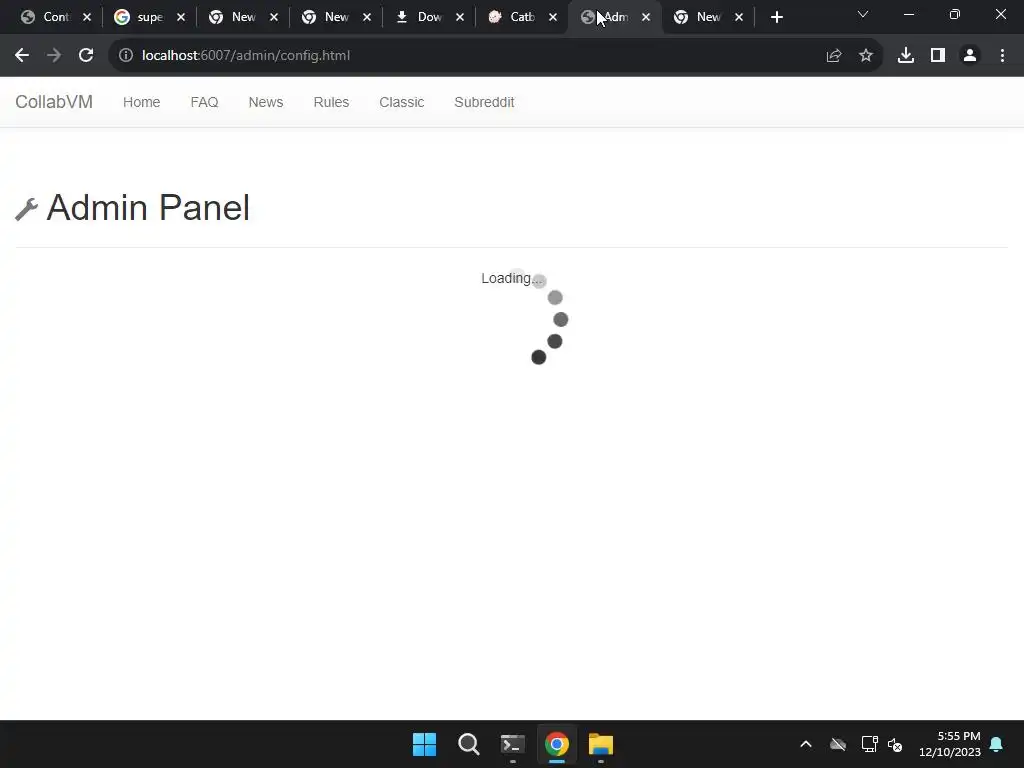Open network status tray icon
The width and height of the screenshot is (1024, 768).
869,744
